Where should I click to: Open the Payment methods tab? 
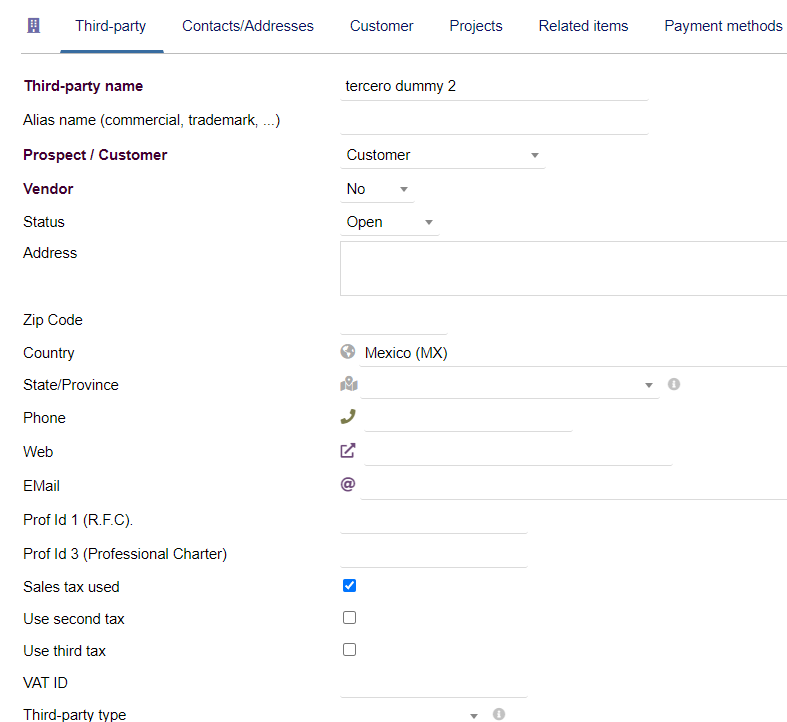[x=723, y=26]
